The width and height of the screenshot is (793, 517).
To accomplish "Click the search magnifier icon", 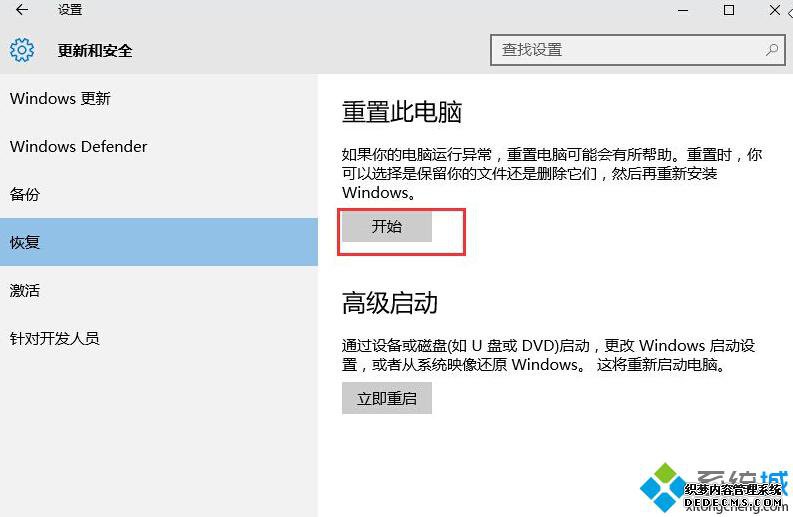I will tap(772, 50).
